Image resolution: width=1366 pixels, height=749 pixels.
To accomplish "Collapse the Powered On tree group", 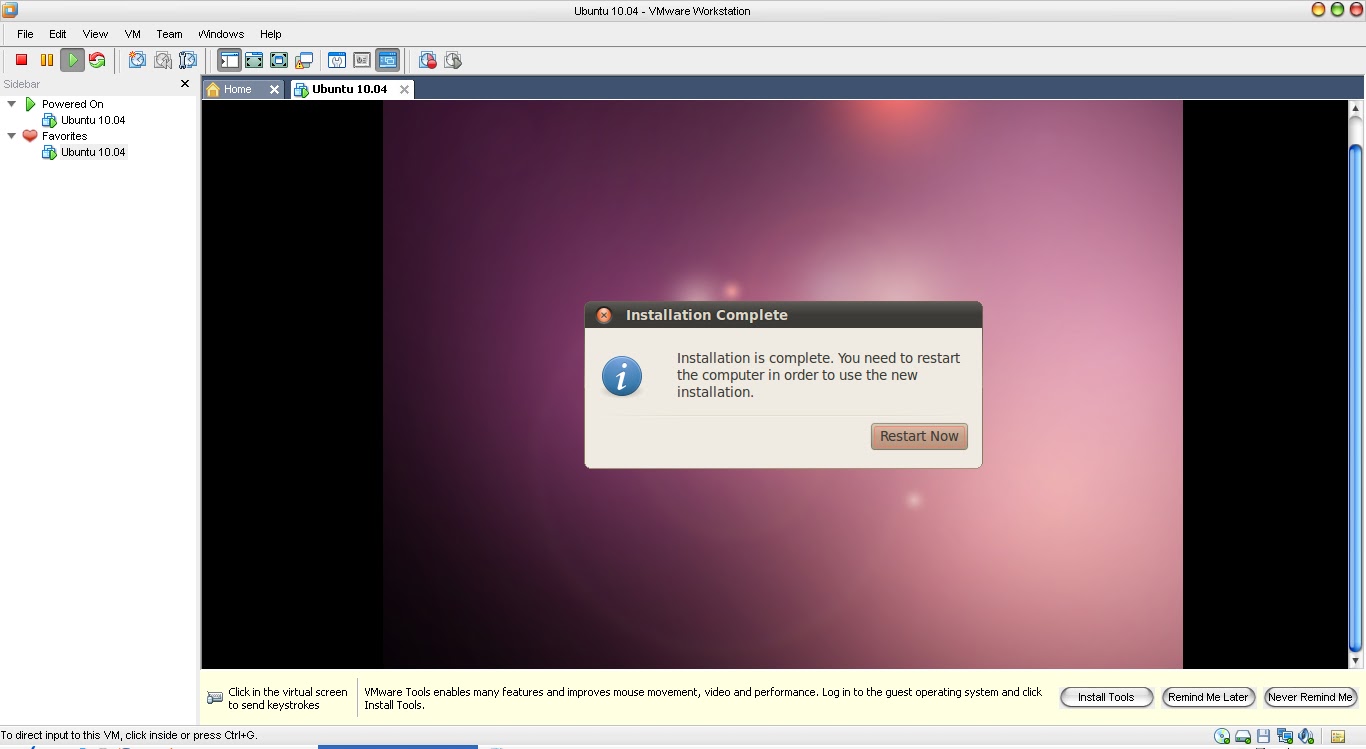I will pos(12,104).
